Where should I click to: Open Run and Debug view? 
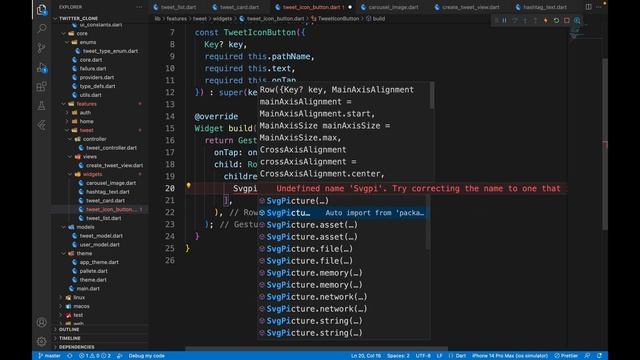42,67
